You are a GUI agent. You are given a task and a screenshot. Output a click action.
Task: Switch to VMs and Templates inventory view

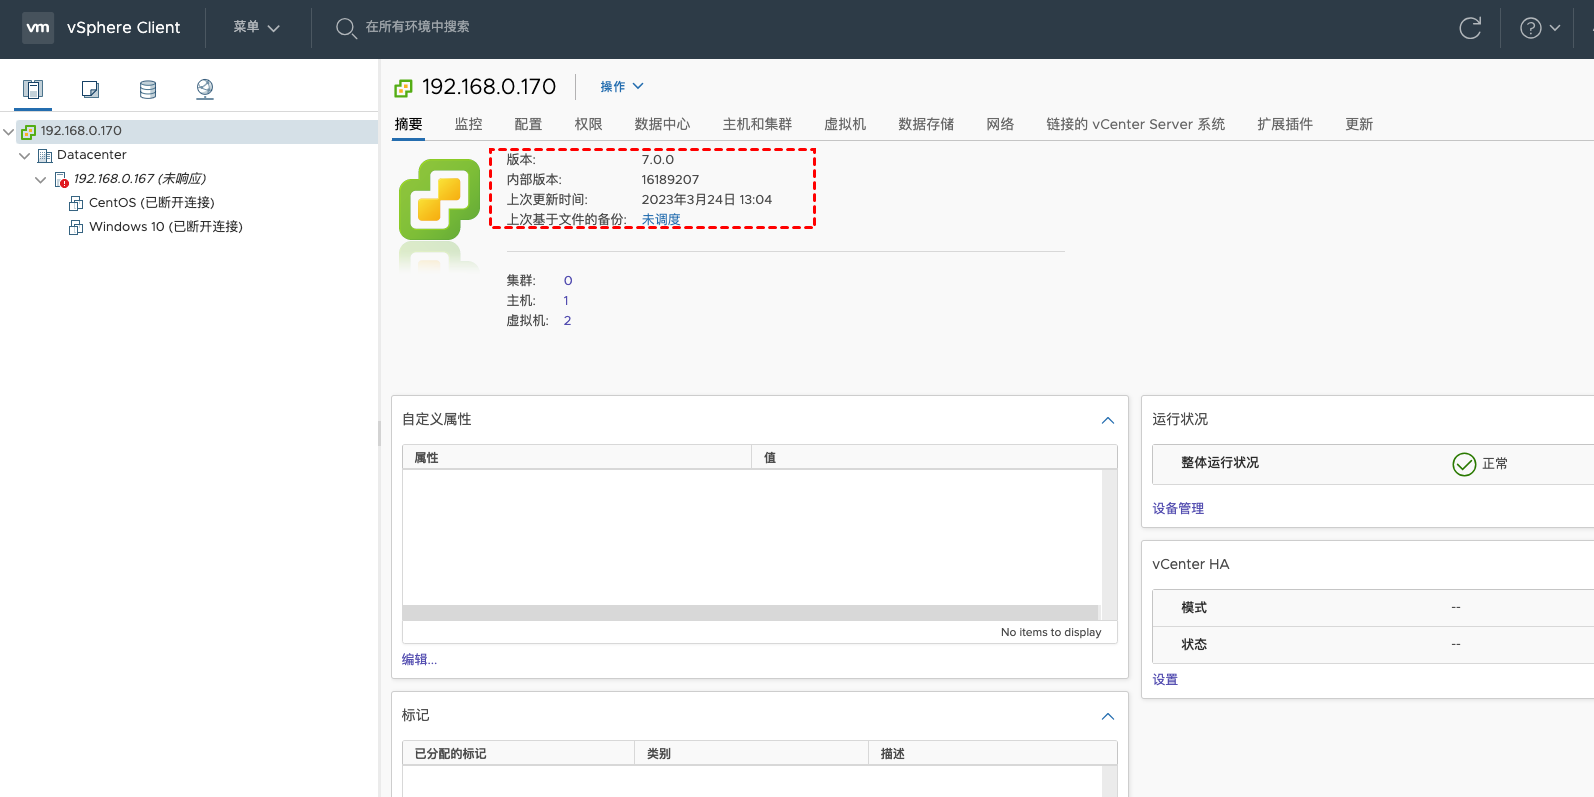(90, 90)
